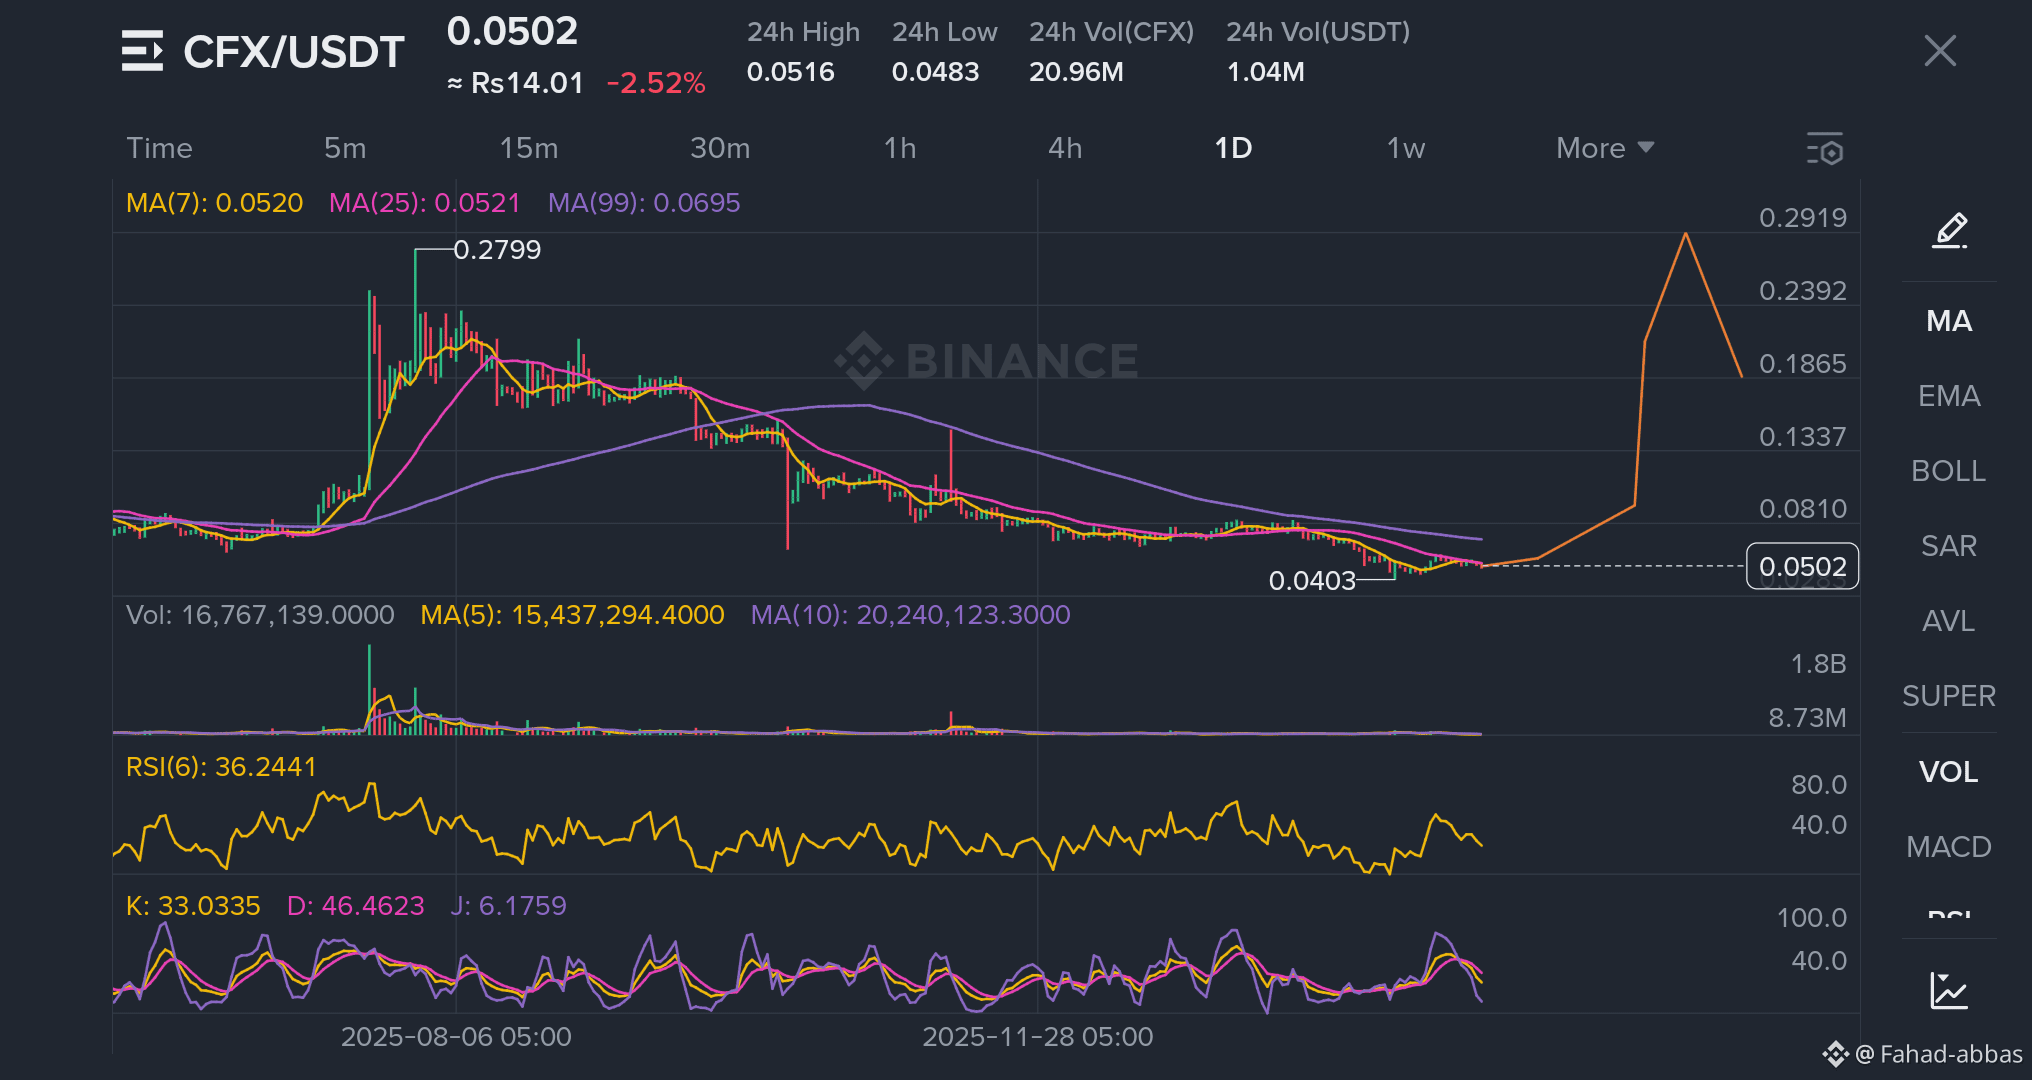Image resolution: width=2032 pixels, height=1080 pixels.
Task: Toggle the SUPER indicator
Action: click(1949, 696)
